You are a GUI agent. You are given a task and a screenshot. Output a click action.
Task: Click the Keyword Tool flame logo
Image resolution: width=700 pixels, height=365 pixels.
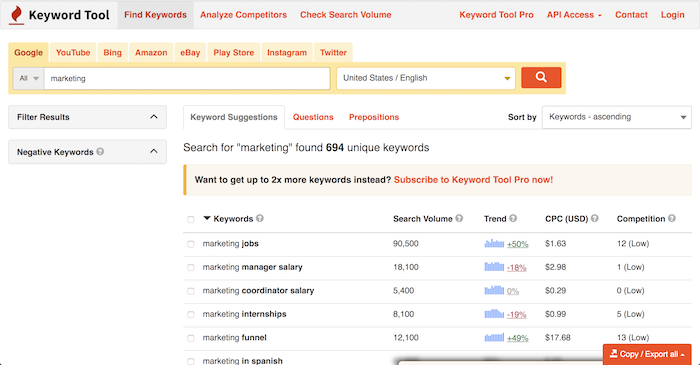pos(17,15)
